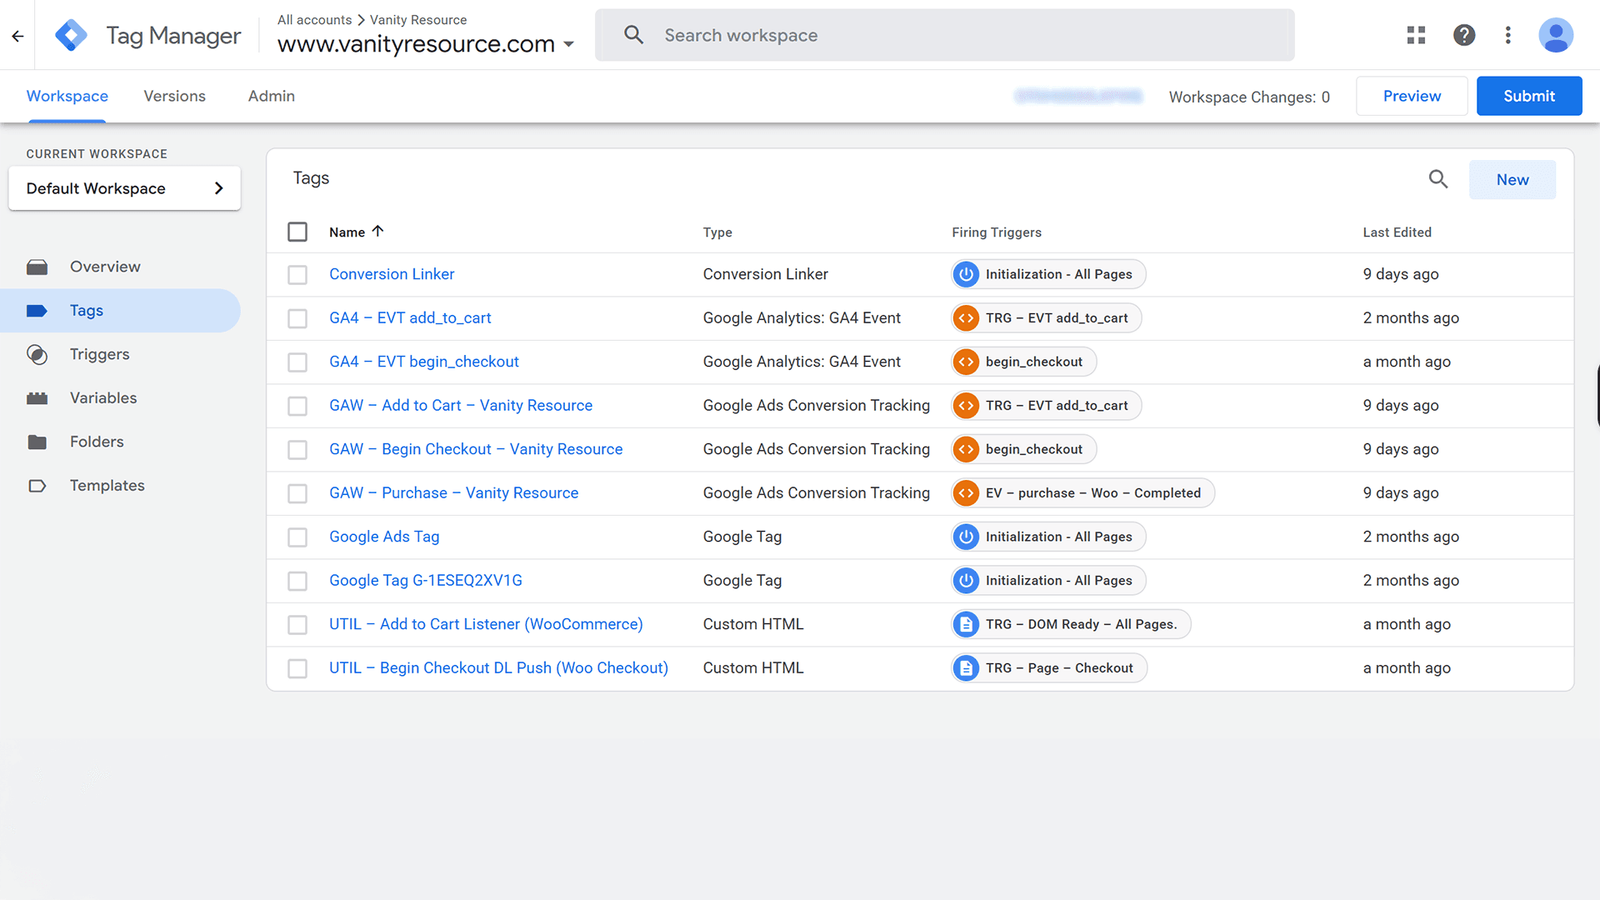Viewport: 1600px width, 900px height.
Task: Check the GAW – Purchase checkbox
Action: tap(297, 494)
